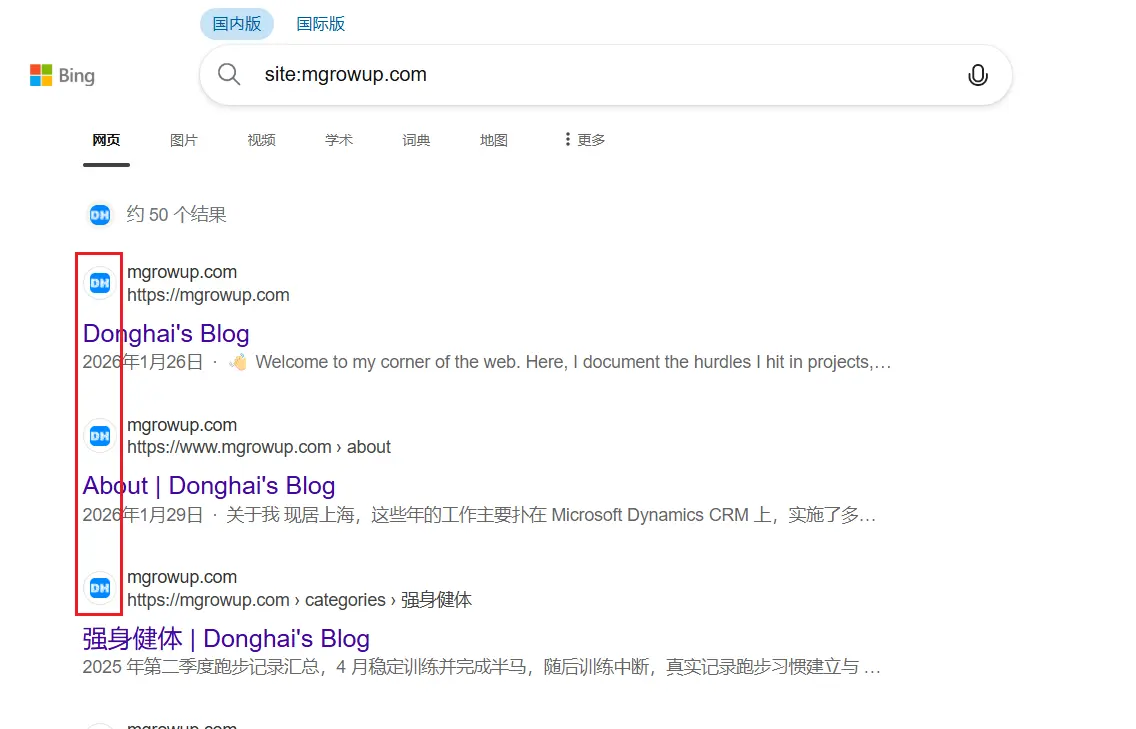Expand the 更多 menu

click(583, 140)
